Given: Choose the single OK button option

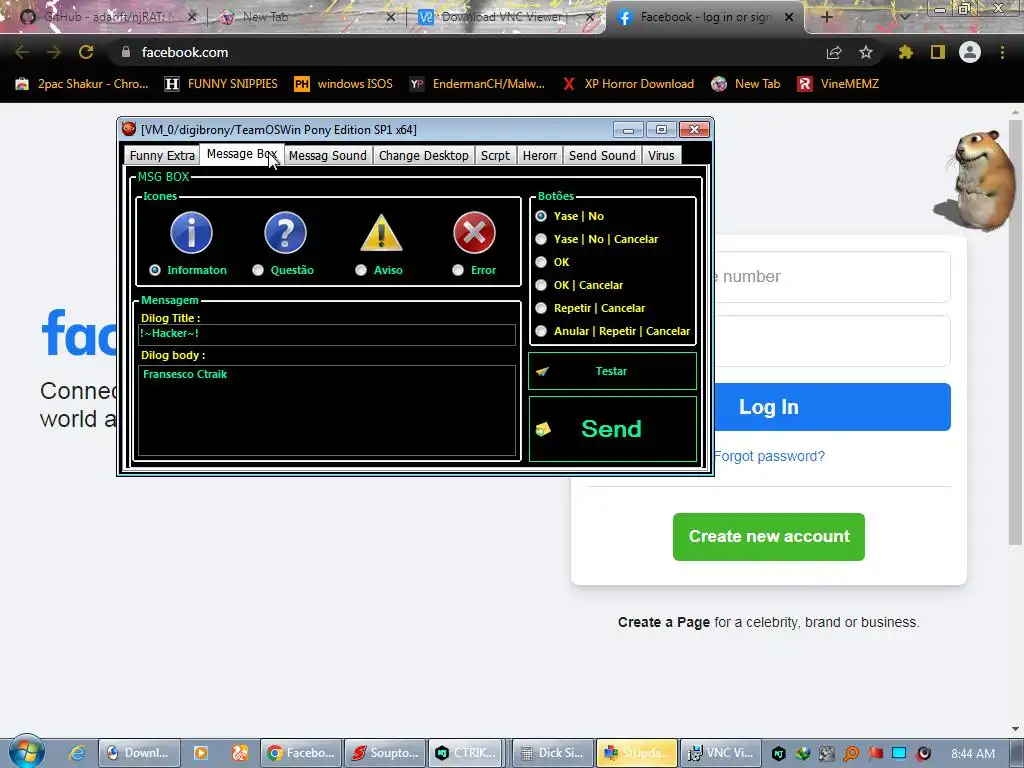Looking at the screenshot, I should tap(541, 262).
